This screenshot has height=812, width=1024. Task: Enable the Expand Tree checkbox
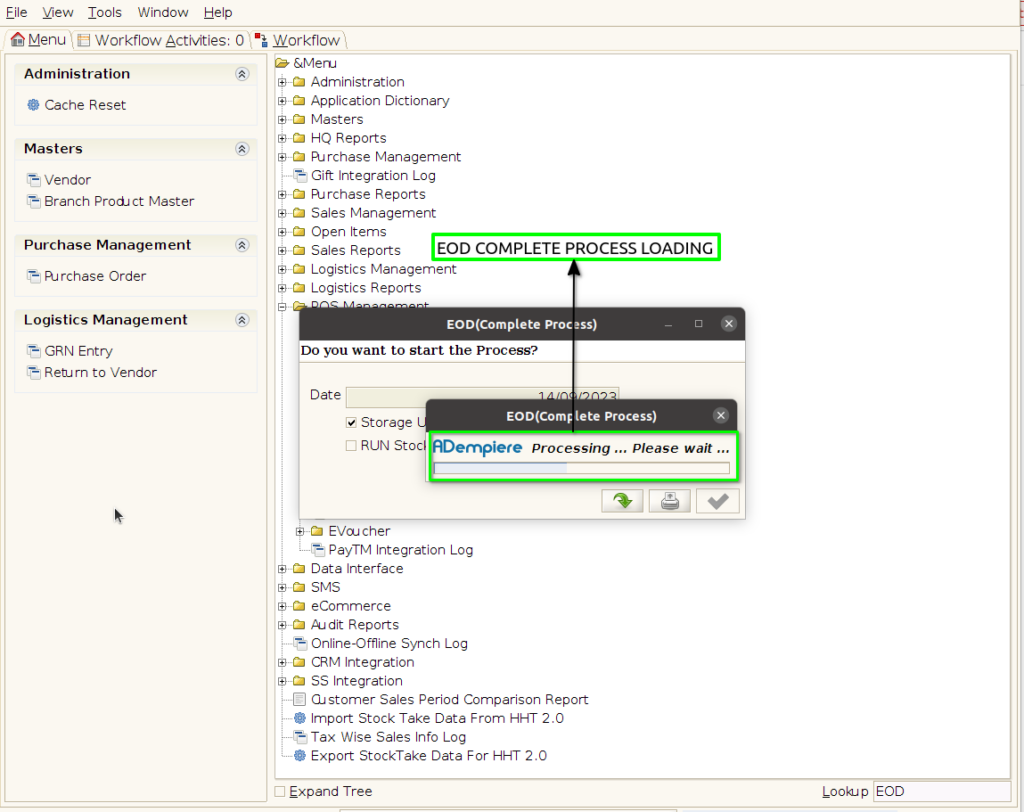(280, 792)
